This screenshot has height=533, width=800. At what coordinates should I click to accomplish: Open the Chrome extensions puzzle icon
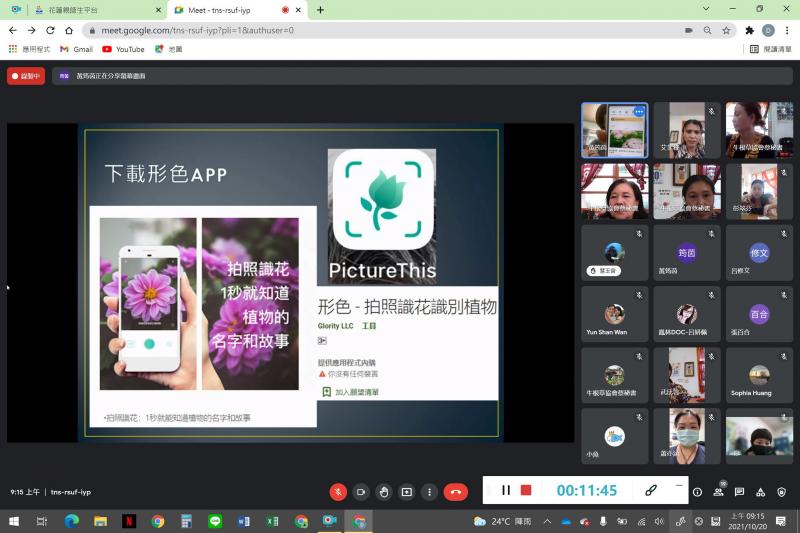coord(749,31)
